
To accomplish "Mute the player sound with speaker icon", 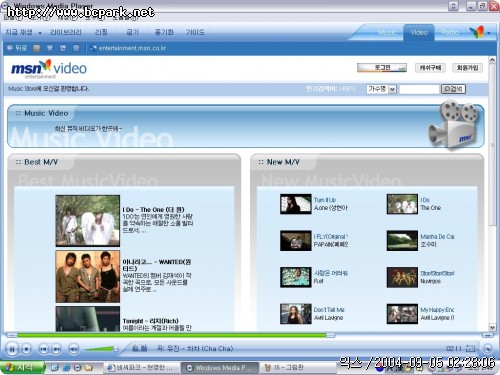I will (x=74, y=349).
